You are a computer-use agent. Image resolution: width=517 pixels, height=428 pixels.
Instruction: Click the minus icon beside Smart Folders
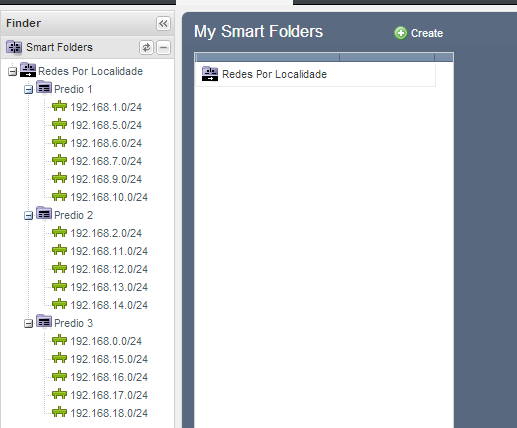point(163,47)
